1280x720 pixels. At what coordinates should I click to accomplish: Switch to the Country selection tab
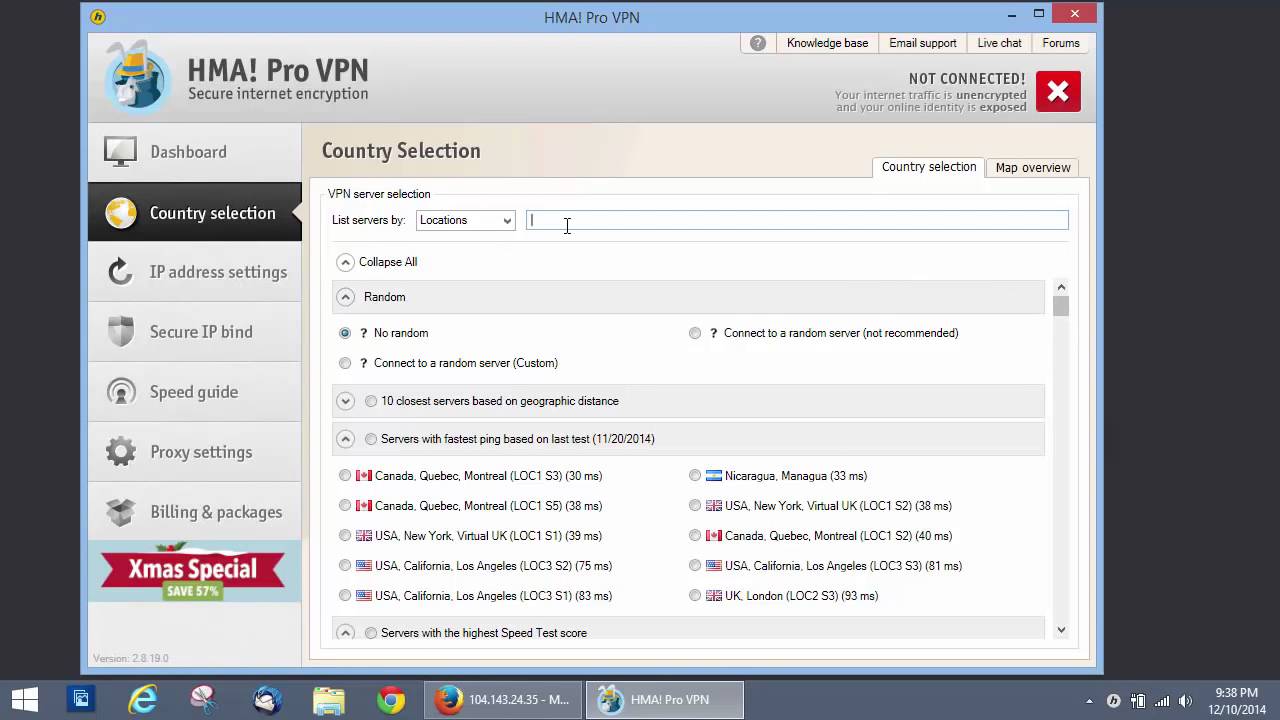click(x=928, y=167)
